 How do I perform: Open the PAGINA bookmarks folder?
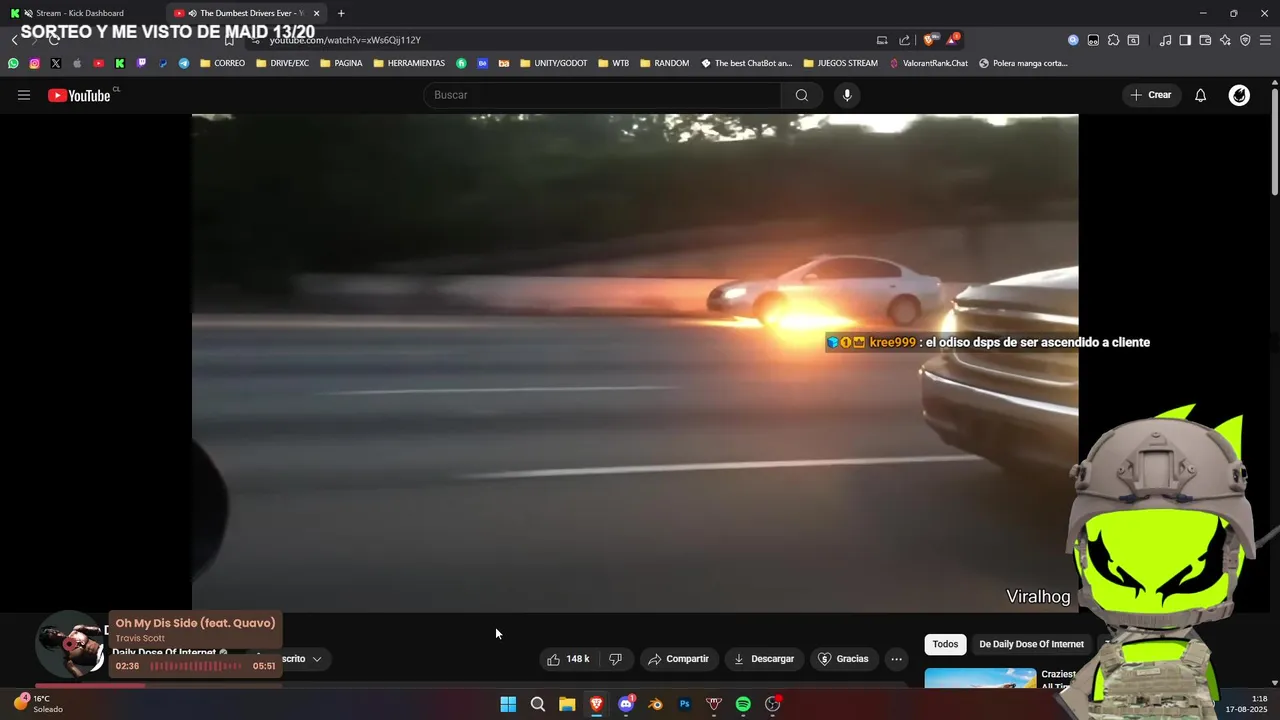coord(341,63)
